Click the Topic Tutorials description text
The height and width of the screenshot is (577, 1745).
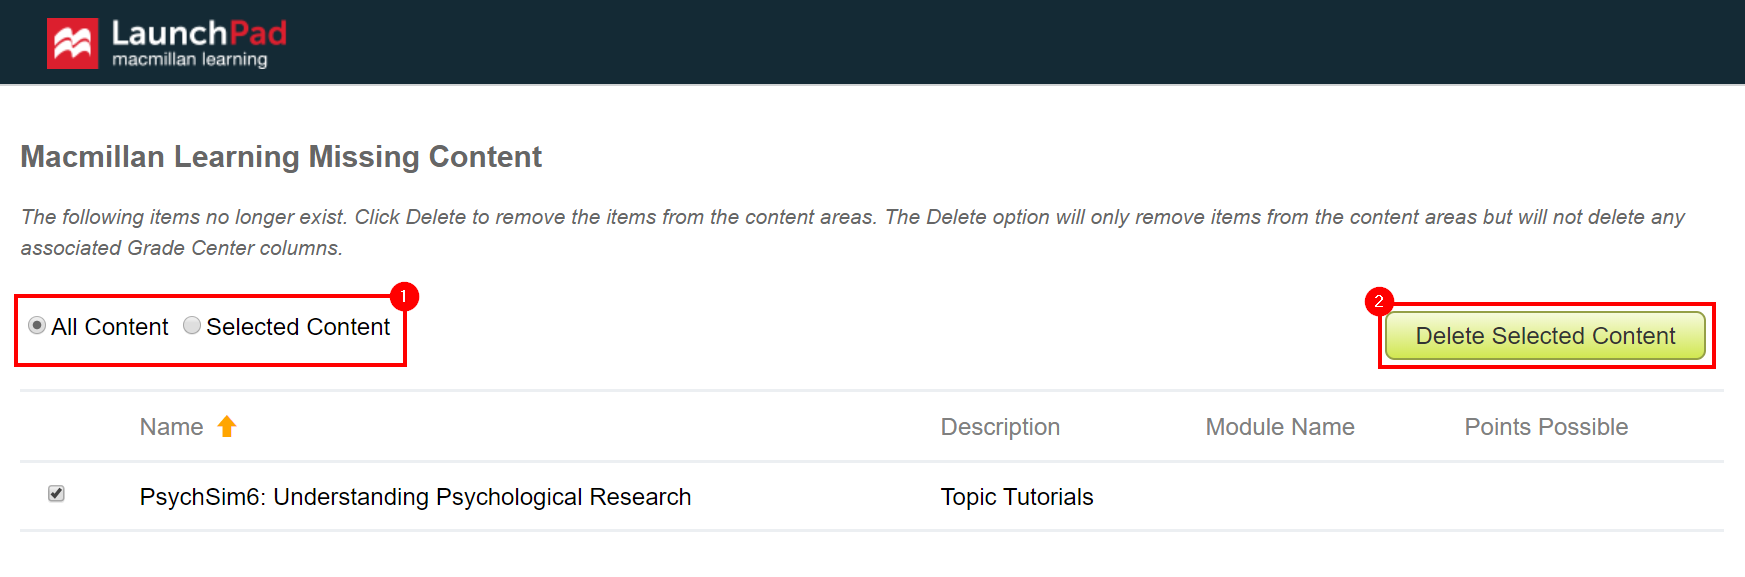coord(1016,496)
